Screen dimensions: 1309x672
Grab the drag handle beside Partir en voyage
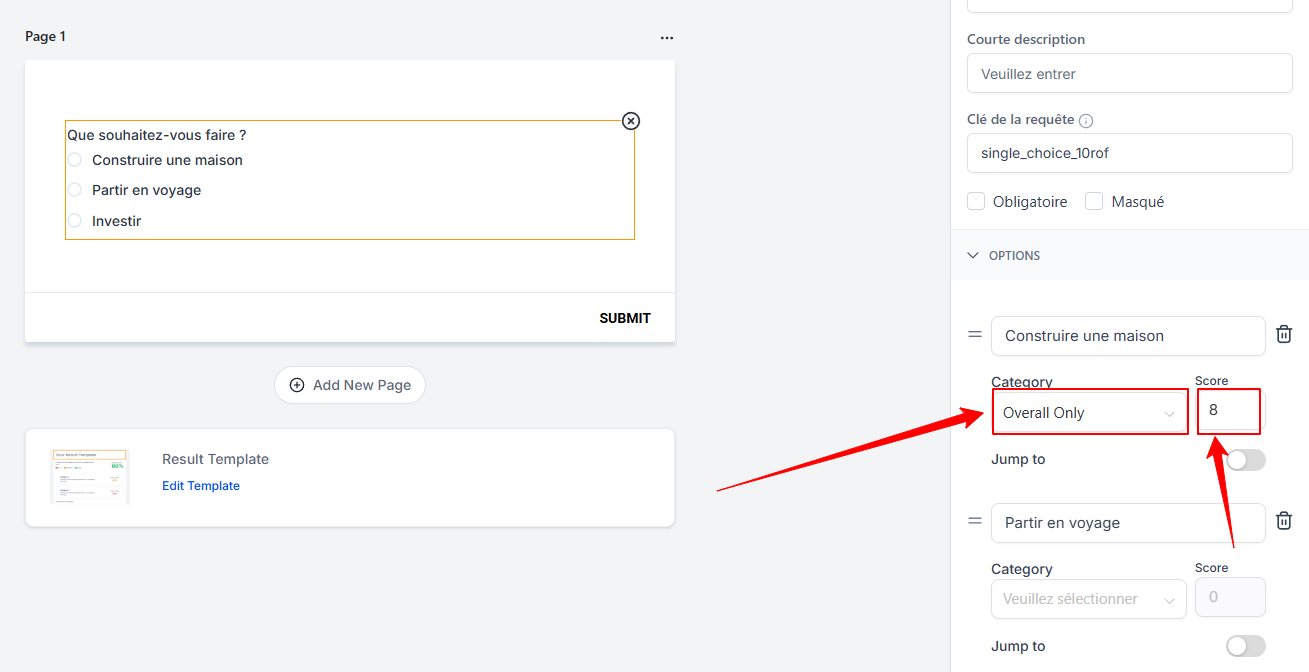point(975,521)
